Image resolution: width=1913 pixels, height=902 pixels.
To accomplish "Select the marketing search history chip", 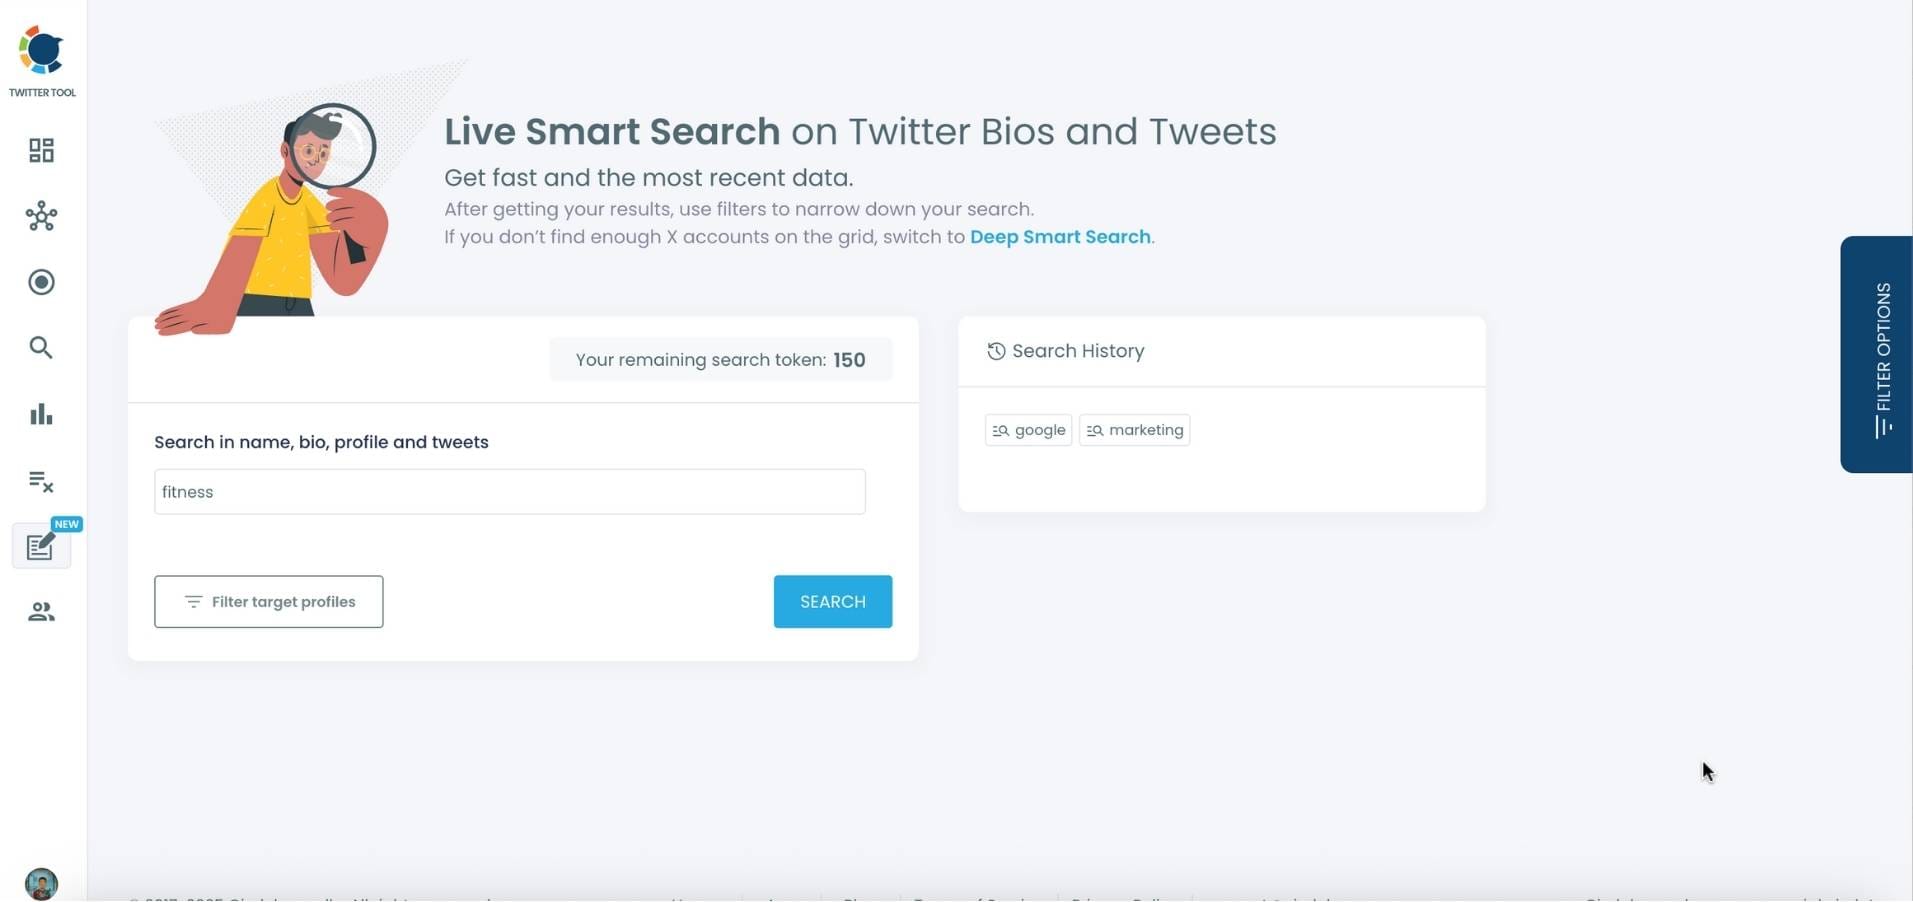I will click(1134, 430).
